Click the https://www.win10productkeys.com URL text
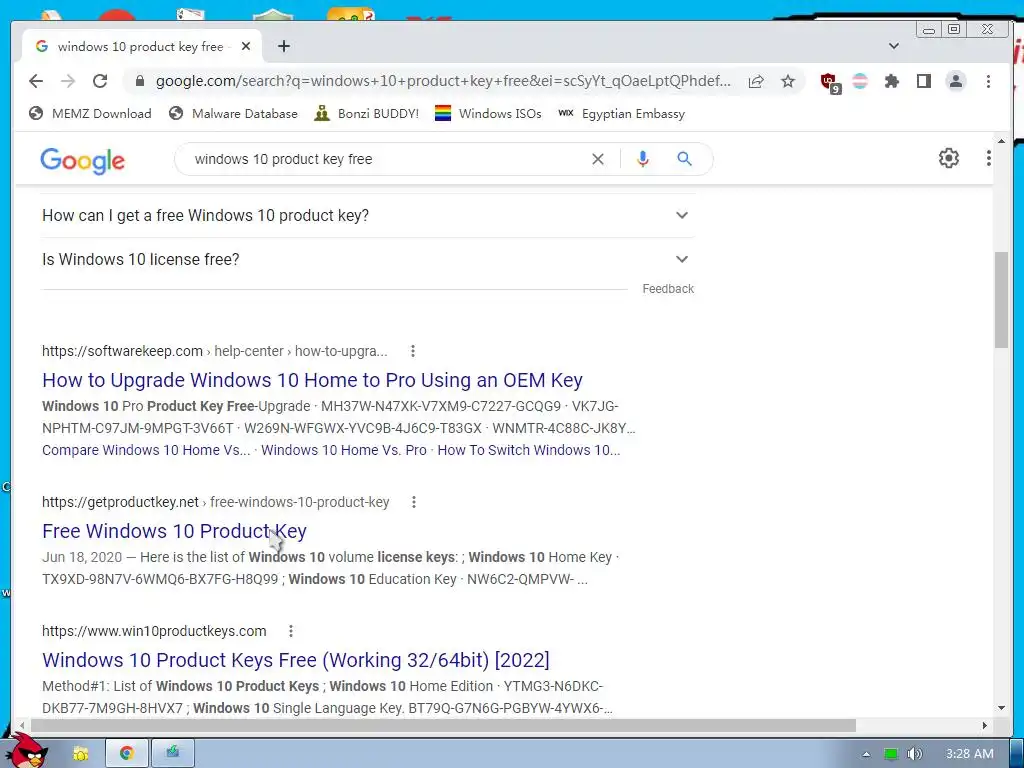1024x768 pixels. [x=154, y=631]
